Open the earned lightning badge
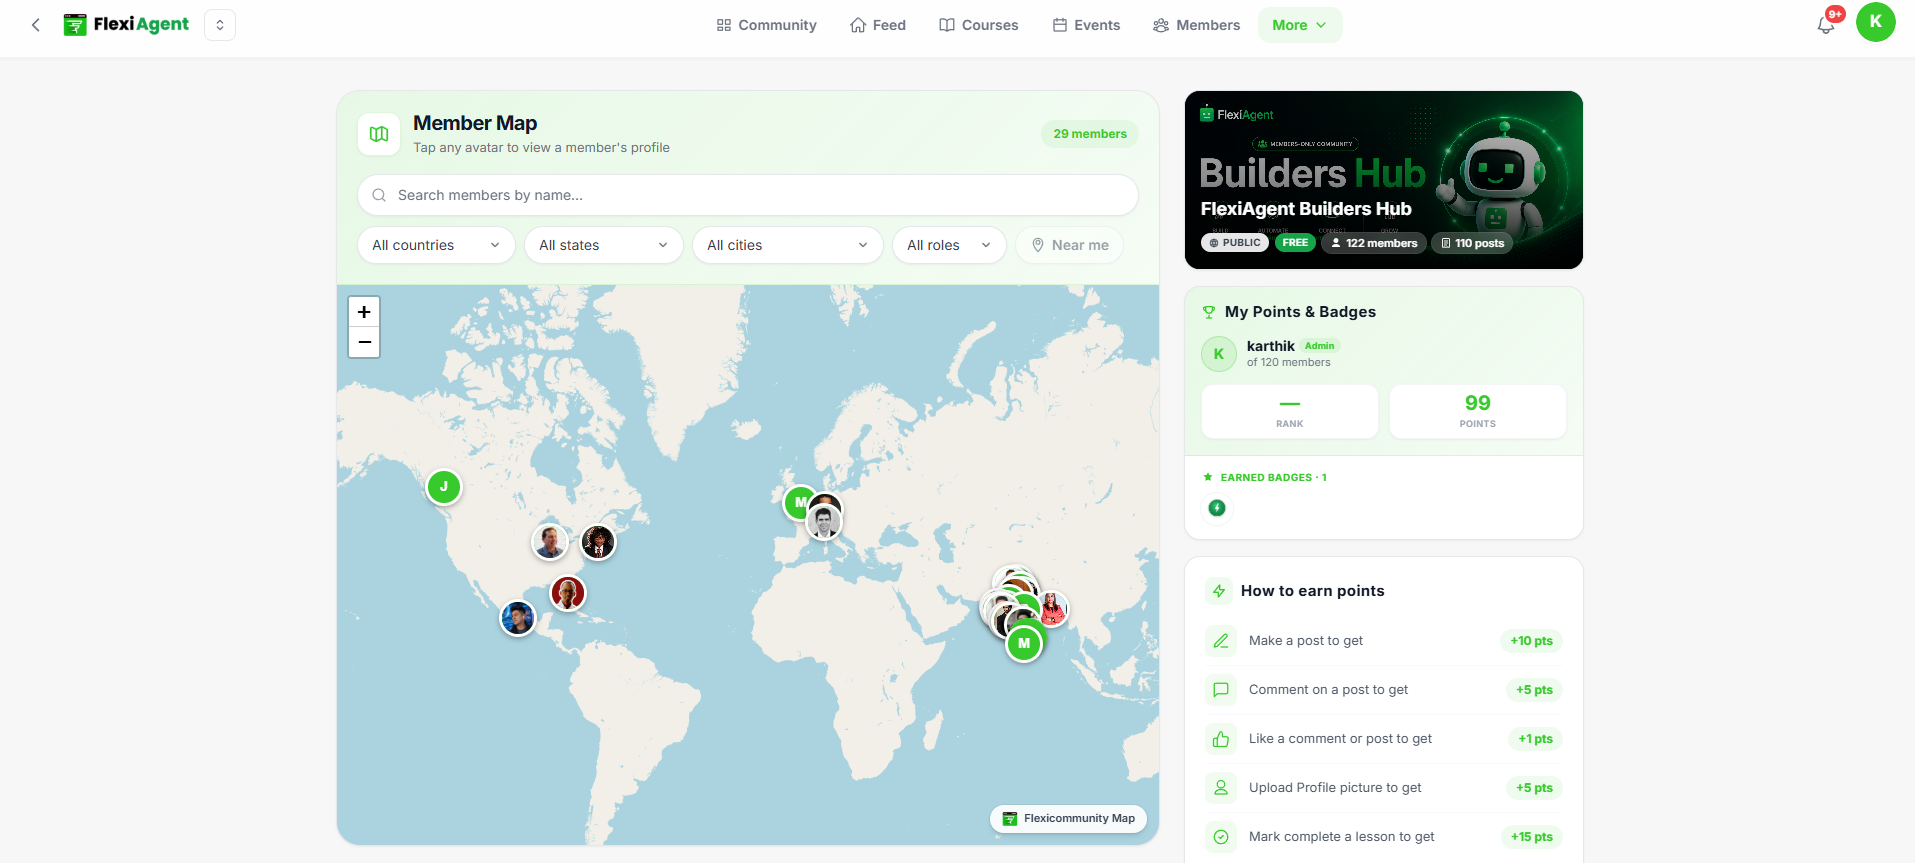 (x=1217, y=508)
